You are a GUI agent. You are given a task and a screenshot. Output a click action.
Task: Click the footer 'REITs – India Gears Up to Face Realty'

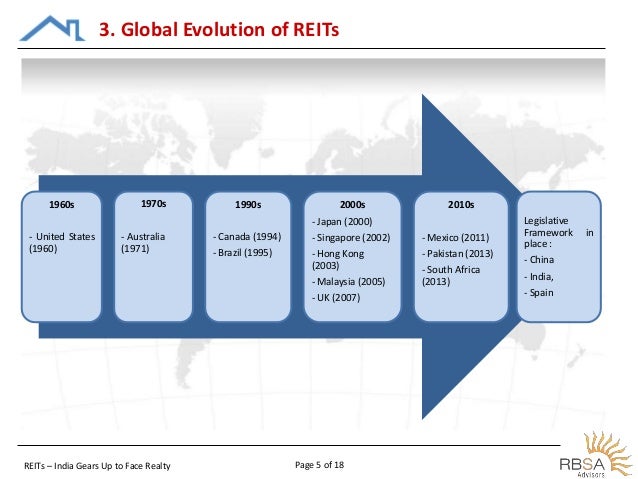[97, 466]
